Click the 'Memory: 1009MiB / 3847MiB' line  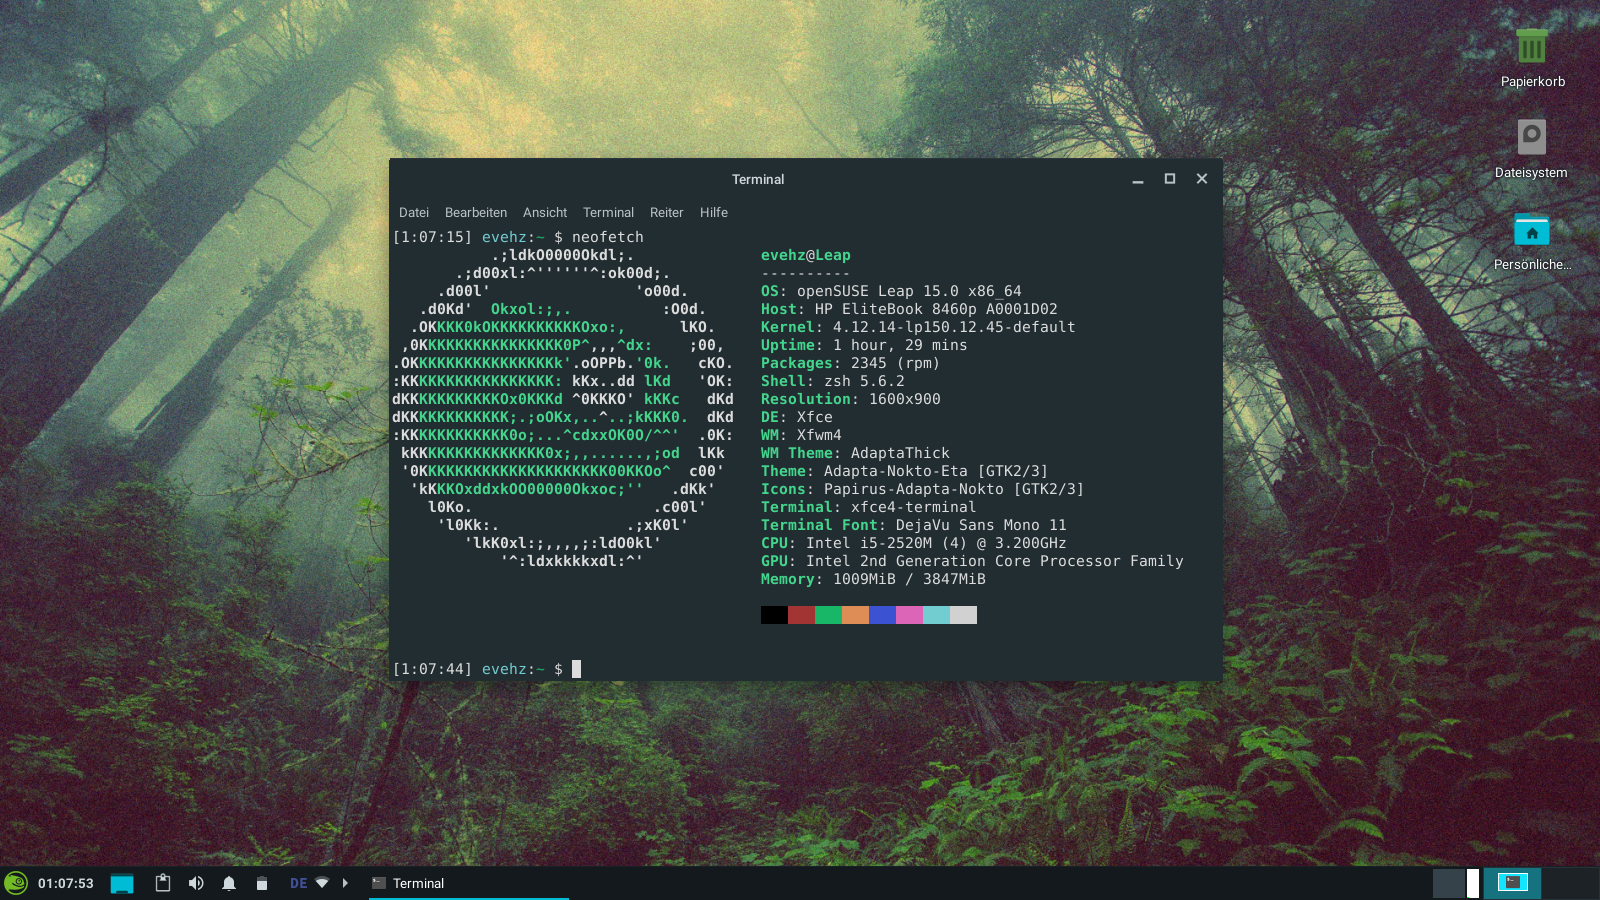coord(873,579)
